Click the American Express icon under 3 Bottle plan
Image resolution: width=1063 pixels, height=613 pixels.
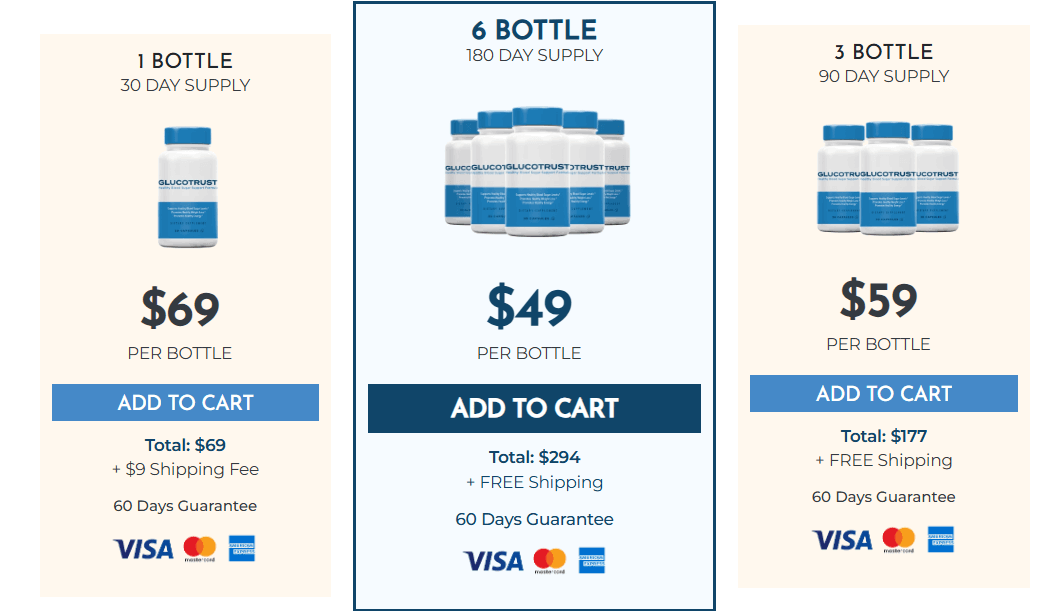tap(940, 539)
